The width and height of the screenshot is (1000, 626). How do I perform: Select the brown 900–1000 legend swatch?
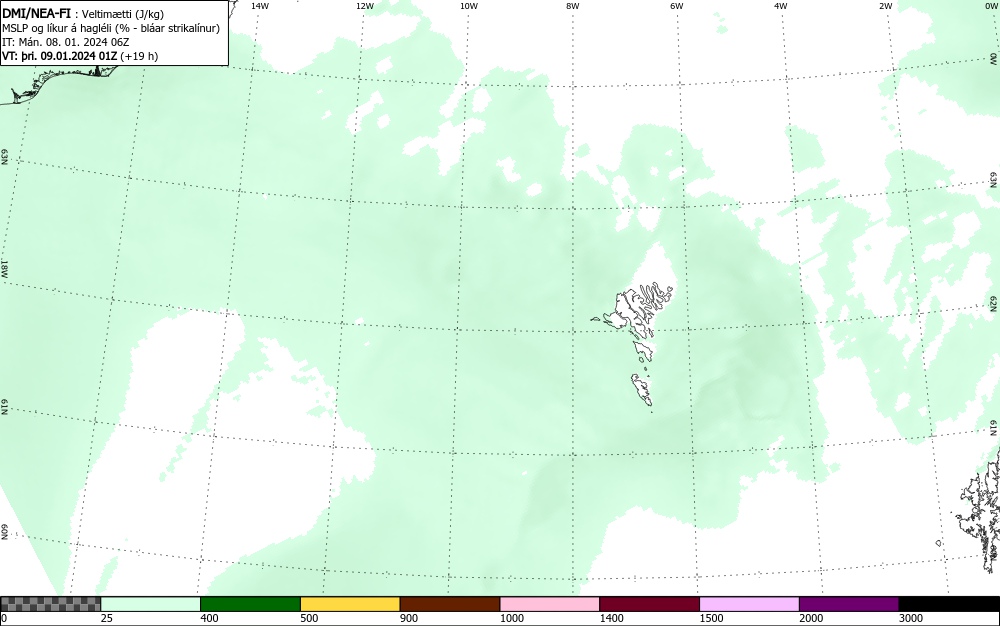(450, 604)
